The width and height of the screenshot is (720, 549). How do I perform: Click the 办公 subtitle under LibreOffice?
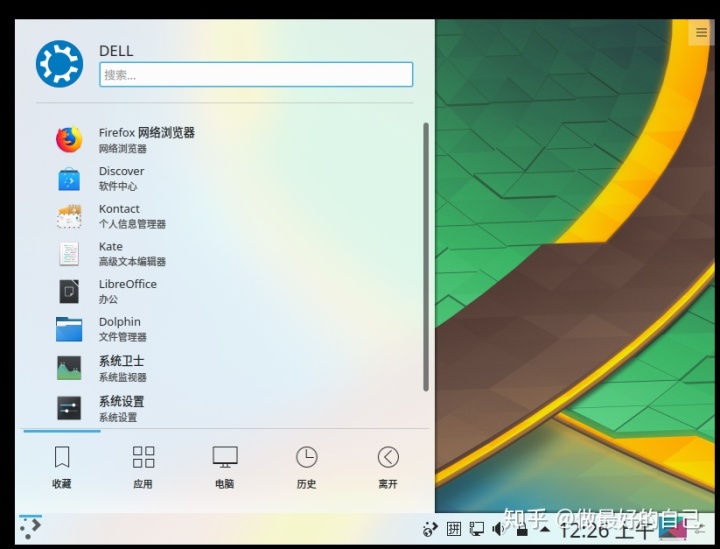tap(108, 299)
